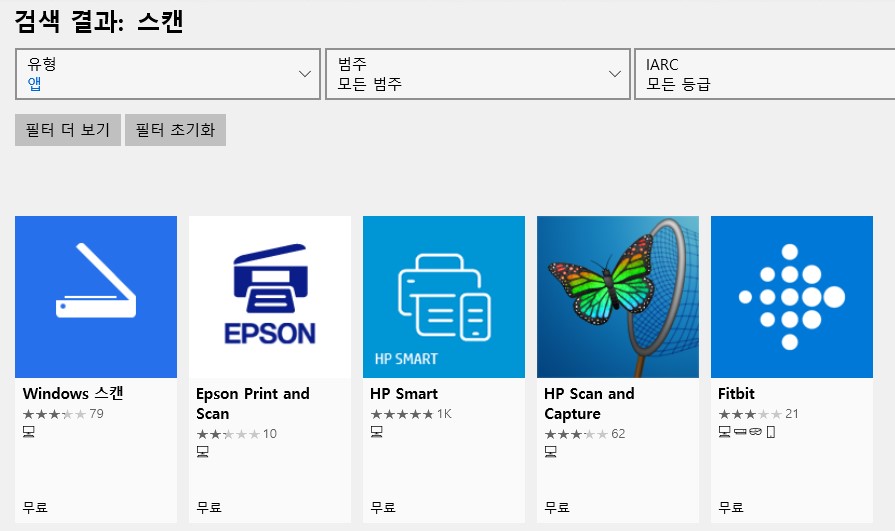Click the mobile phone device icon under Fitbit
The image size is (895, 531).
click(771, 432)
